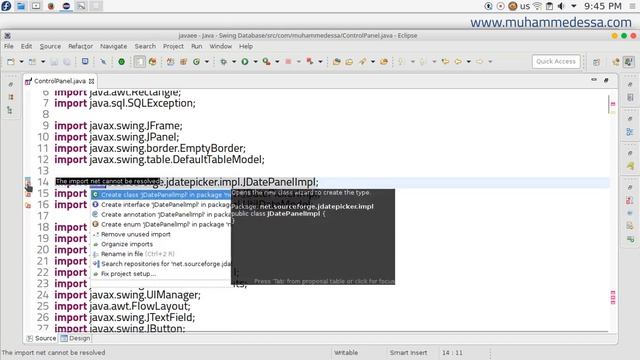Click the green Skip All Breakpoints icon
Viewport: 640px width, 360px height.
[122, 62]
